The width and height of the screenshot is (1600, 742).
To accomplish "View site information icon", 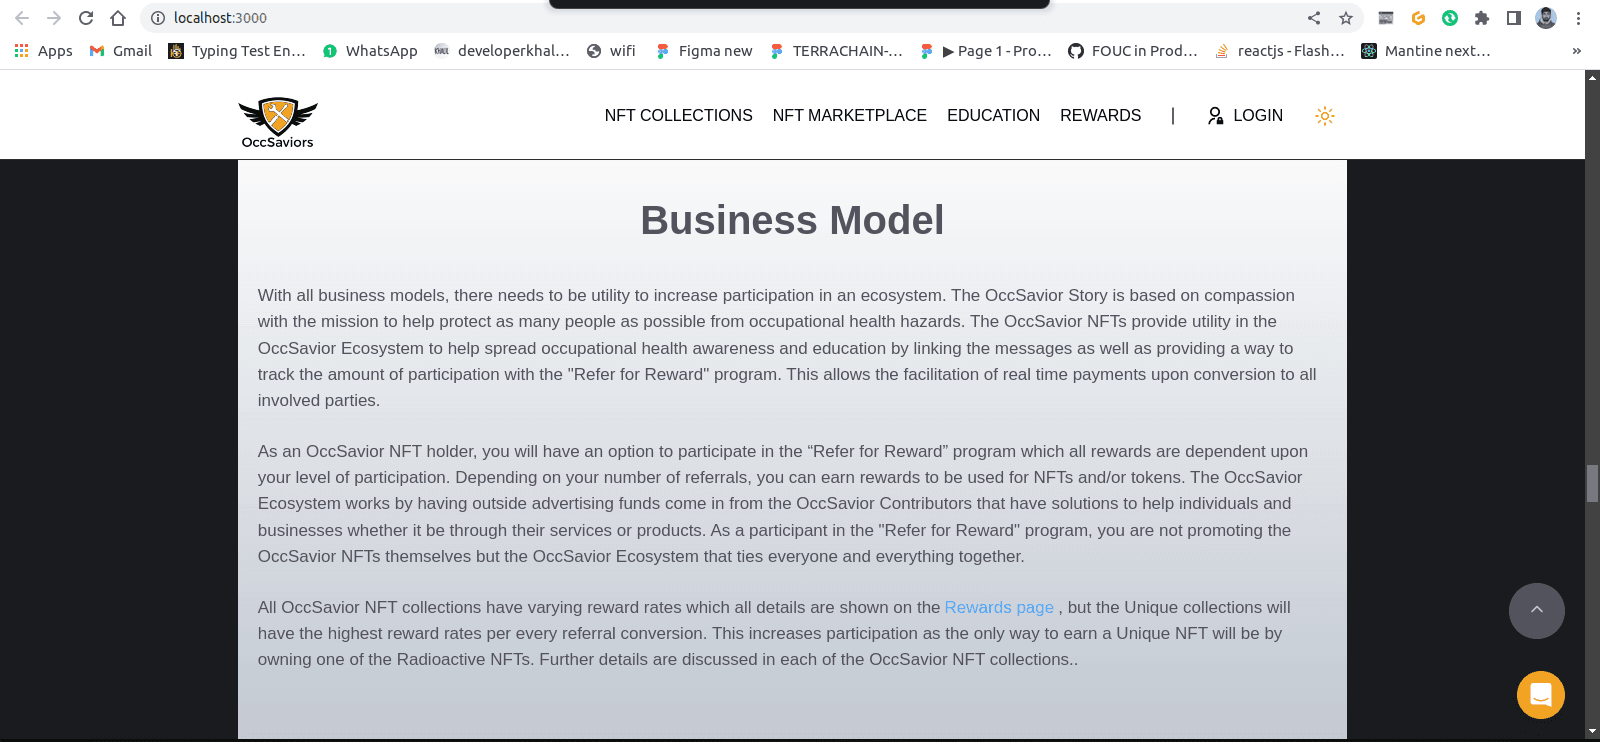I will 158,18.
